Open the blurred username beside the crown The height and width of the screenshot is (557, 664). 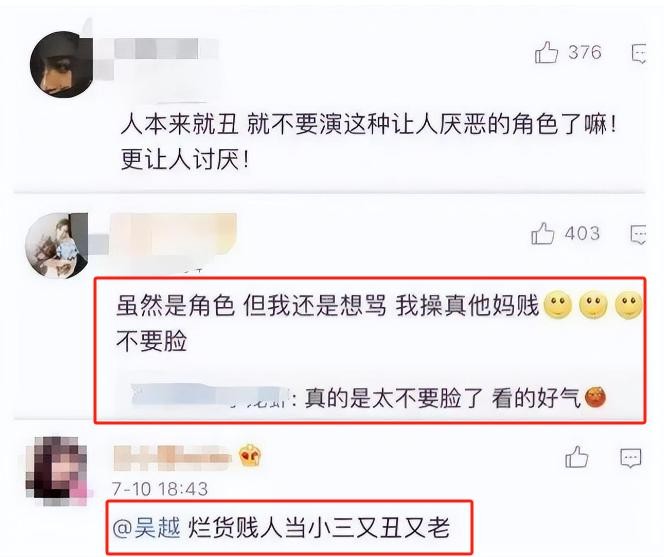pos(172,458)
